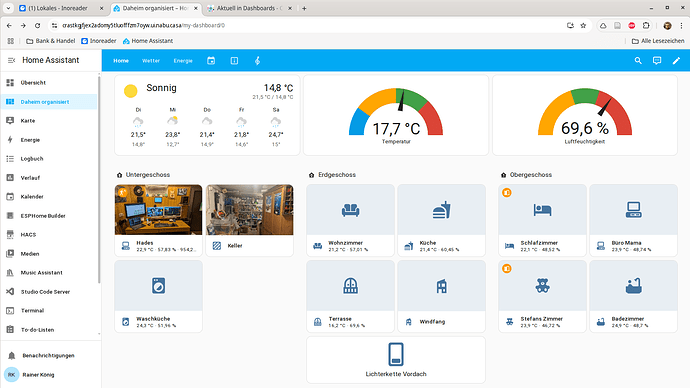Select the lightning flash view icon tab
This screenshot has height=388, width=690.
(257, 61)
